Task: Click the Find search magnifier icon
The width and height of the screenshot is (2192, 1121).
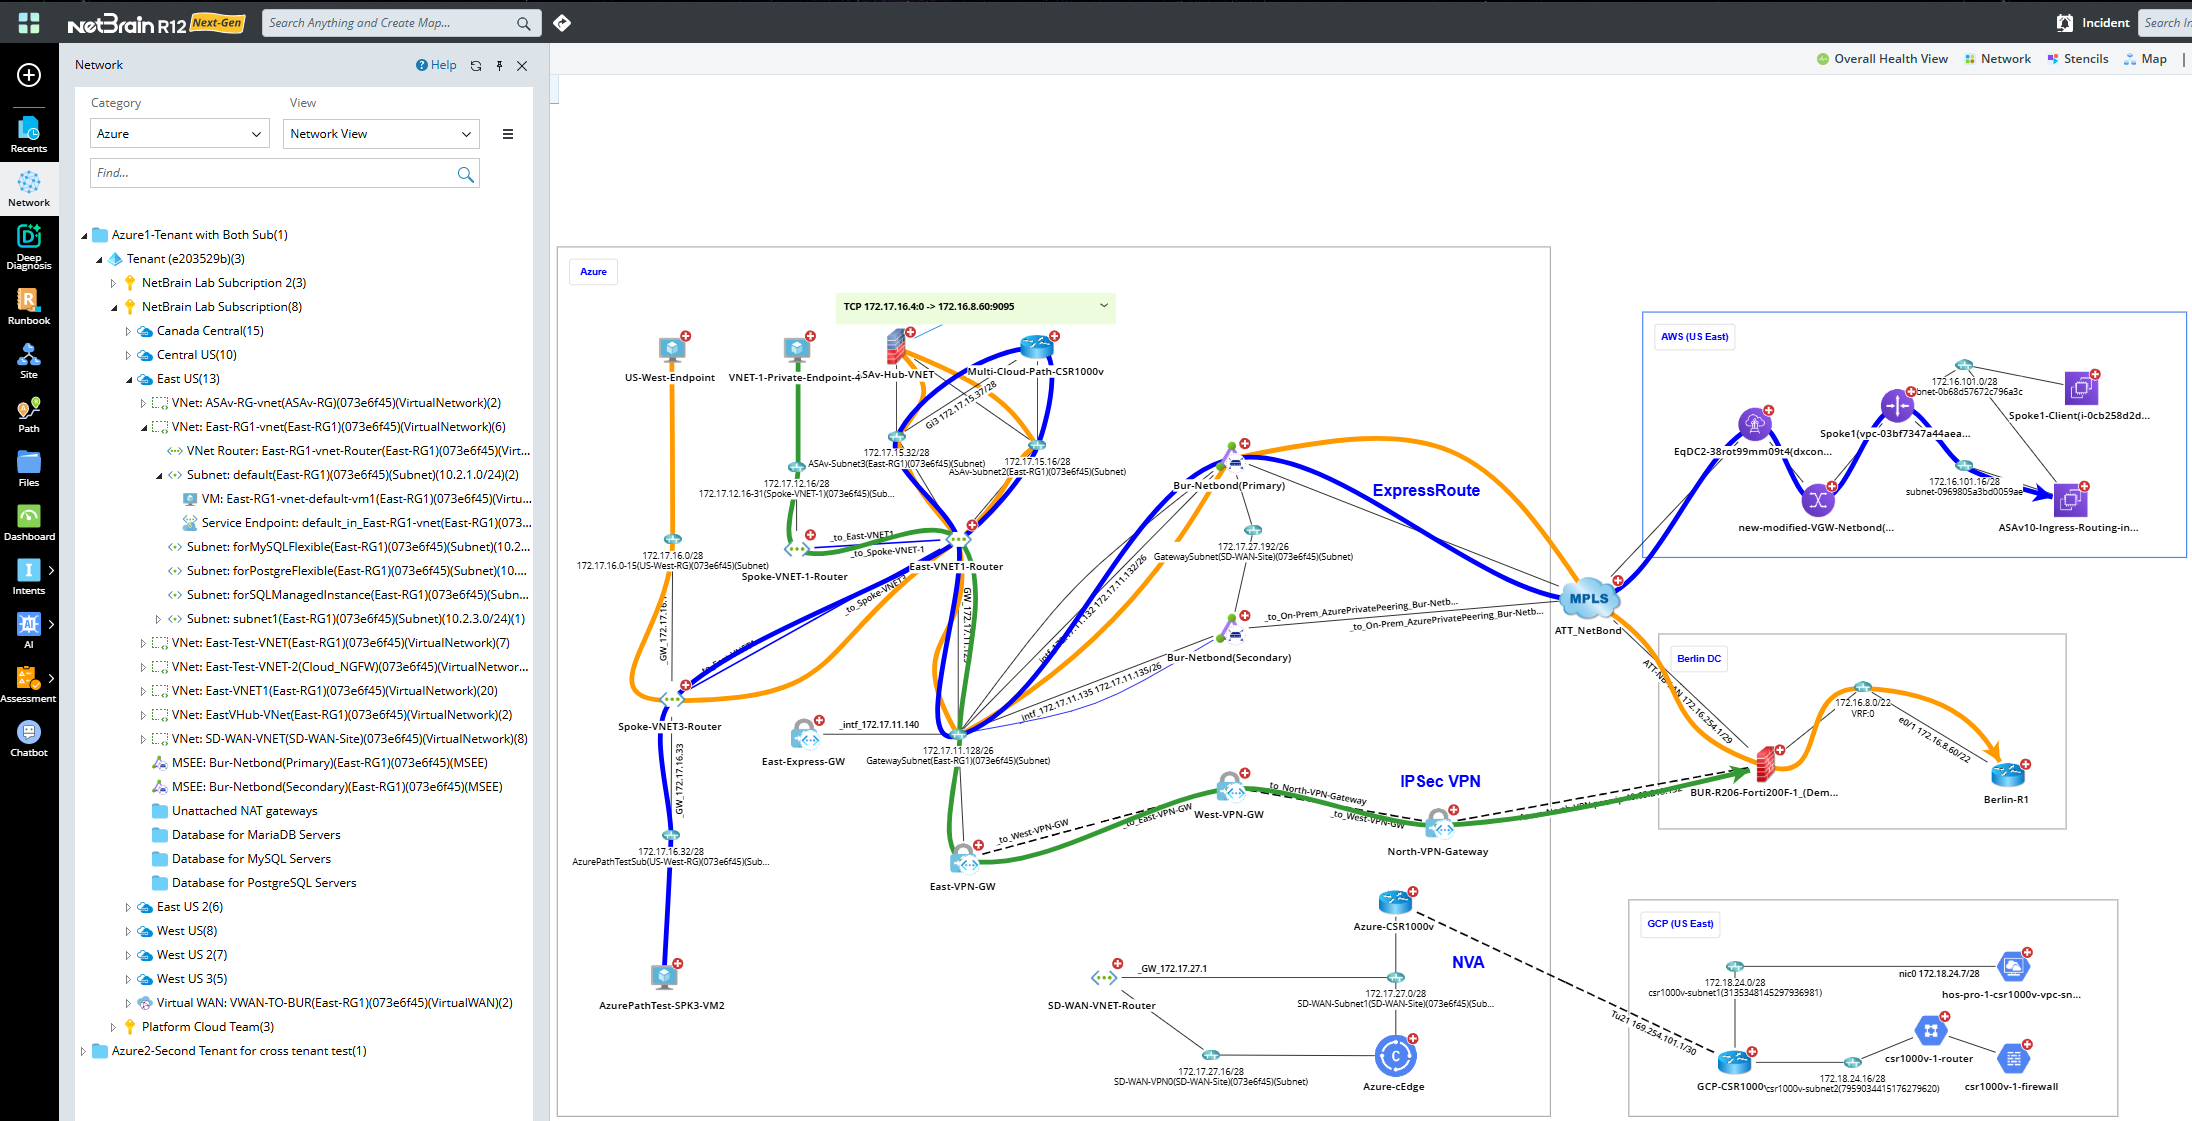Action: click(465, 174)
